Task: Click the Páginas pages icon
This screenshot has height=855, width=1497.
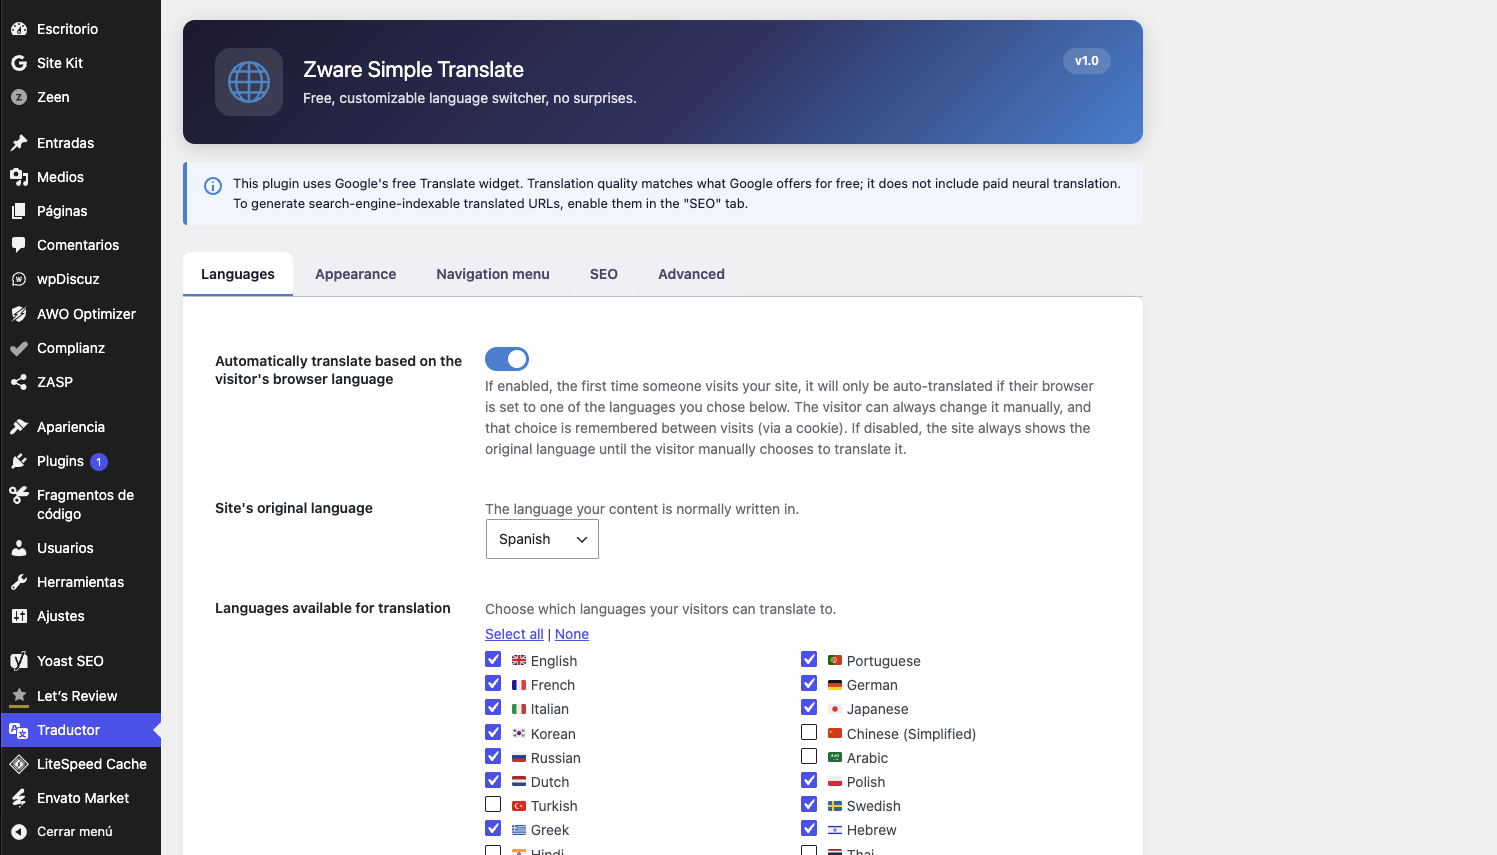Action: pyautogui.click(x=19, y=211)
